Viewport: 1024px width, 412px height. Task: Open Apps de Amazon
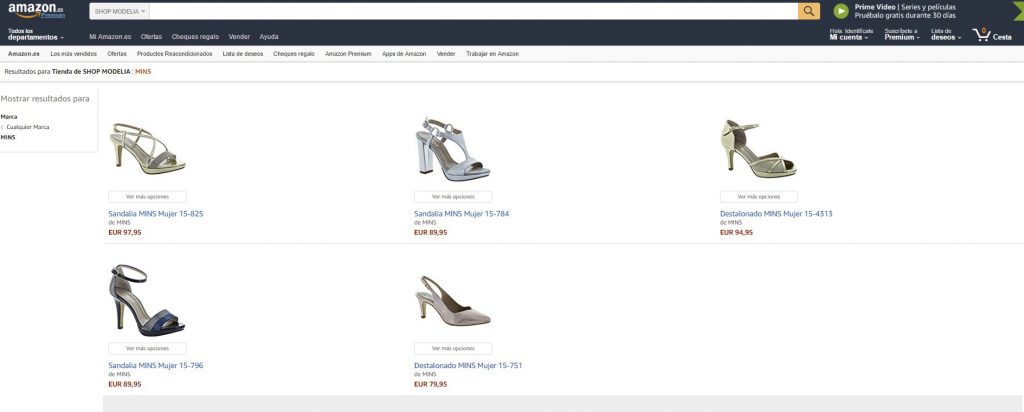pos(404,54)
